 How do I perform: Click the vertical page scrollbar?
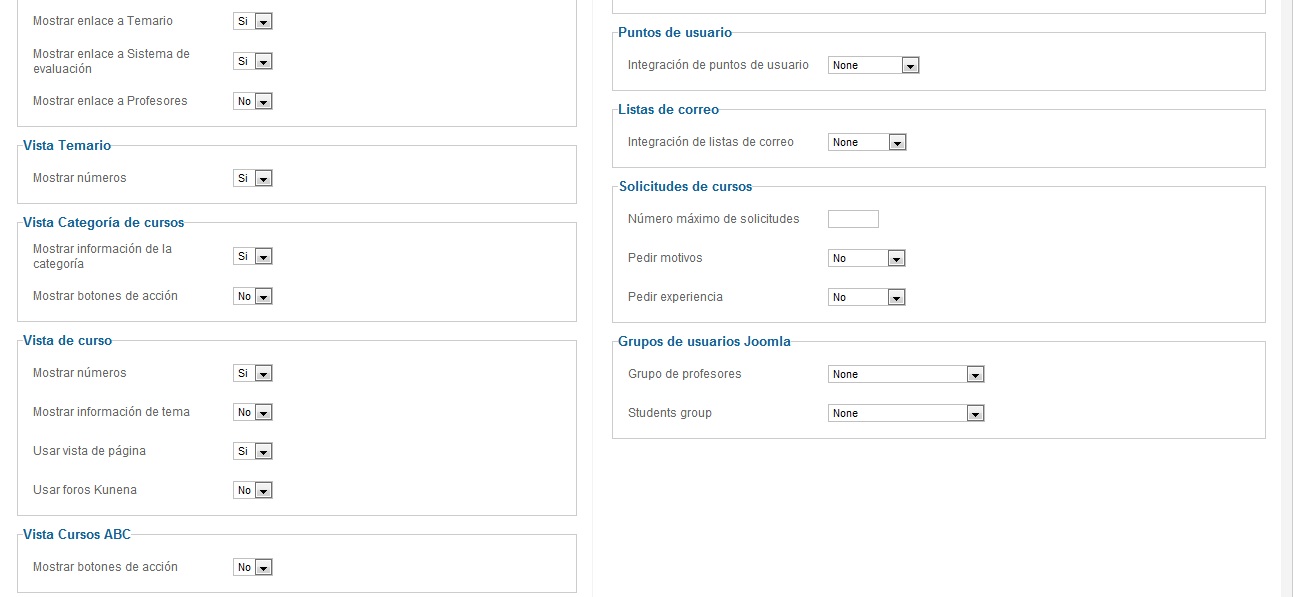(1288, 300)
